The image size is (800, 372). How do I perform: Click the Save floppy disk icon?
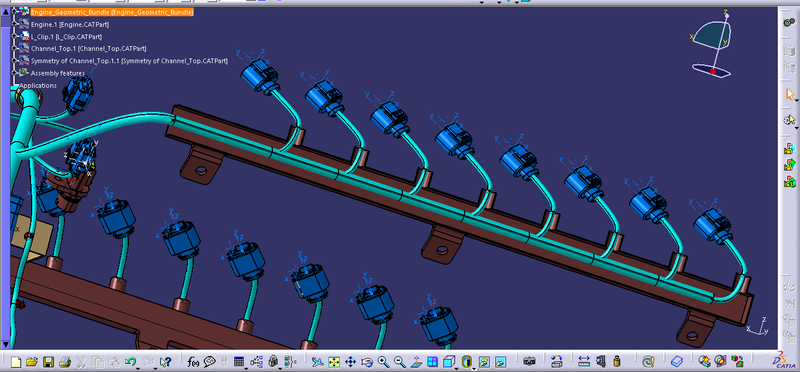click(48, 362)
